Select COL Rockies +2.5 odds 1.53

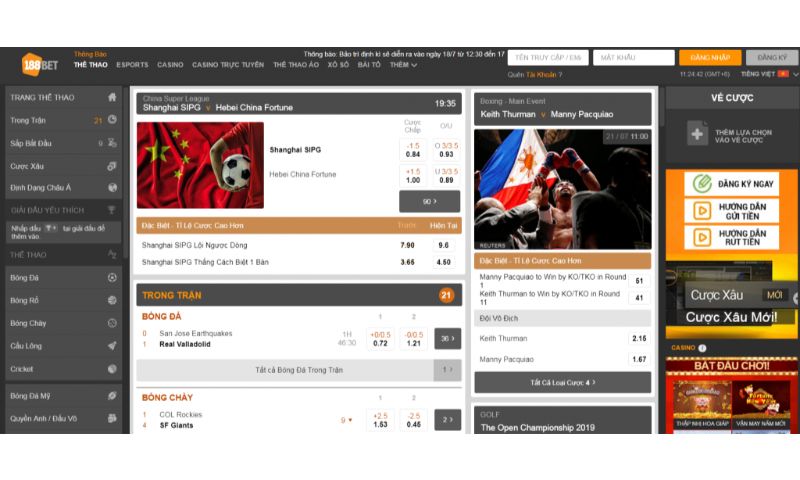[x=380, y=420]
